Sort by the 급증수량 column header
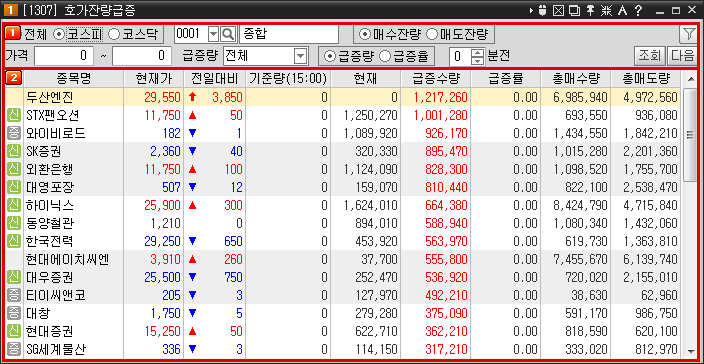The width and height of the screenshot is (704, 364). coord(436,79)
